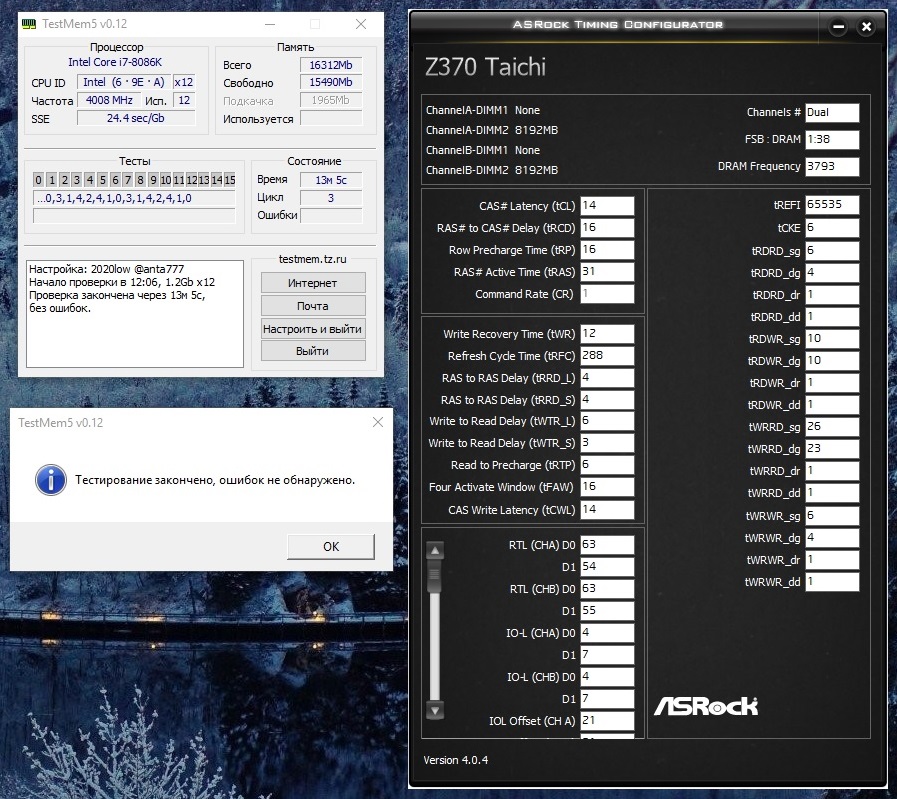
Task: Minimize the ASRock Timing Configurator window
Action: pyautogui.click(x=839, y=26)
